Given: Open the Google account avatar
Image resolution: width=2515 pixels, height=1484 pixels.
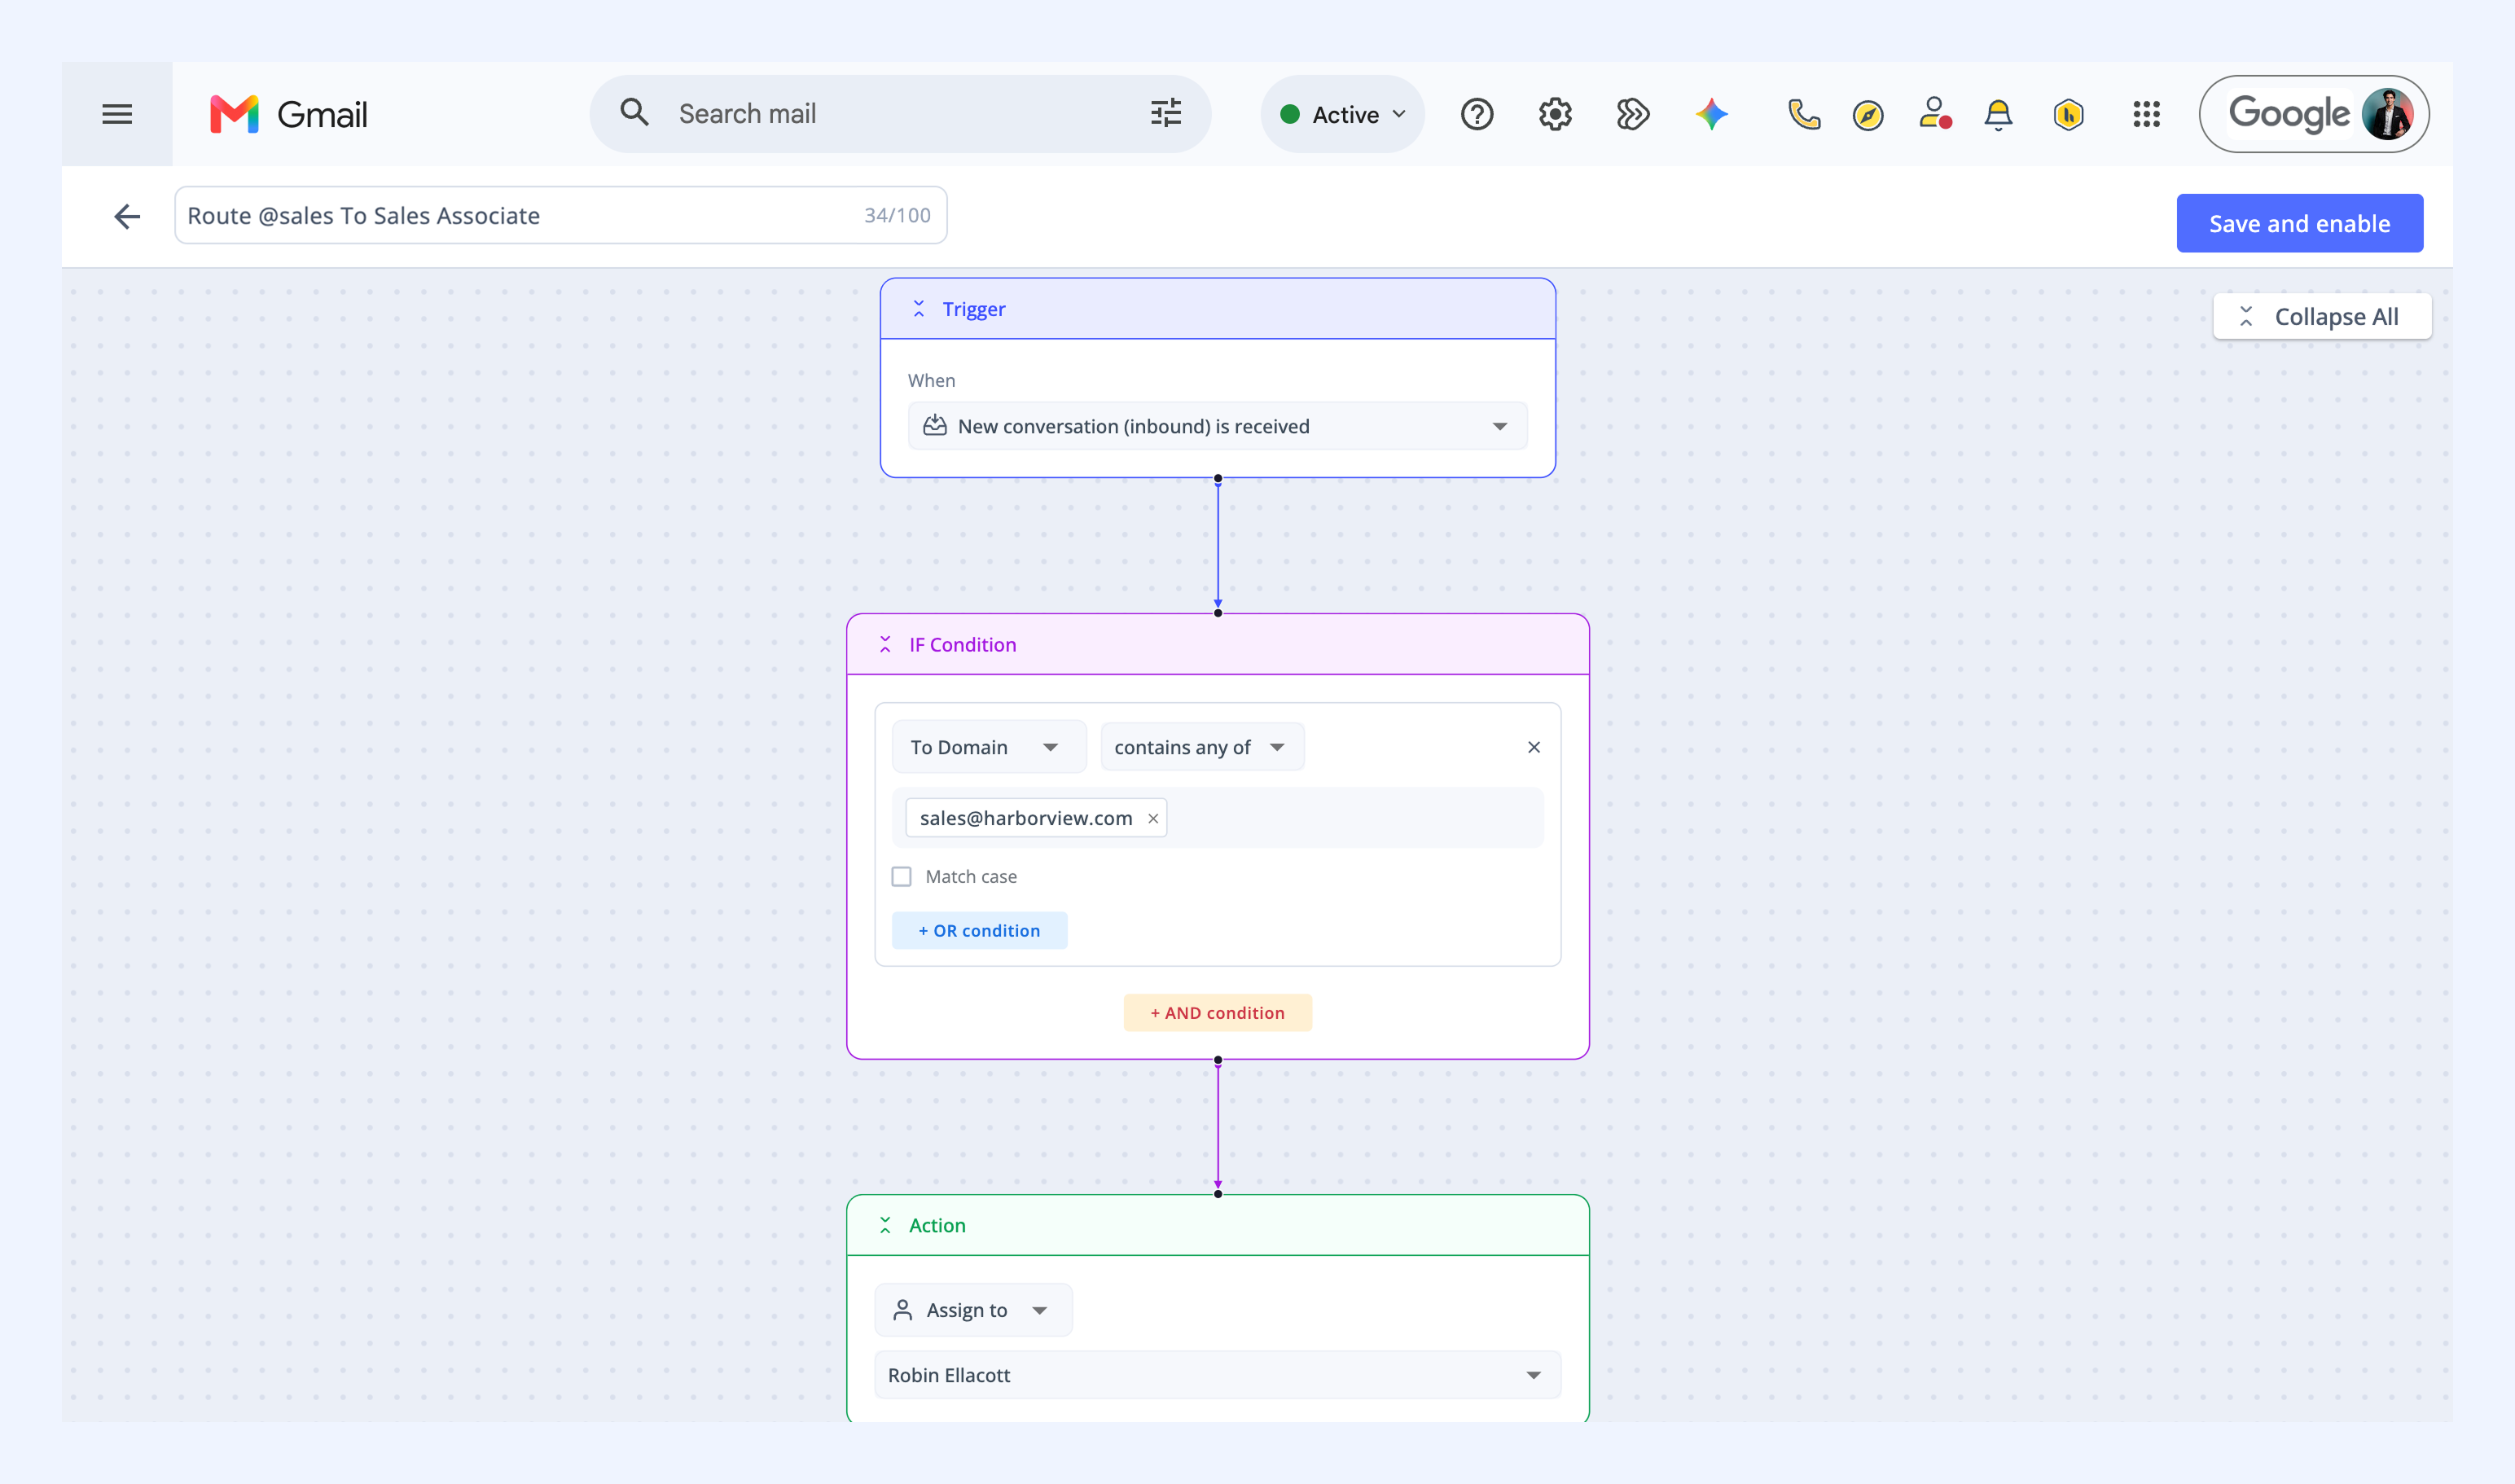Looking at the screenshot, I should pyautogui.click(x=2387, y=114).
